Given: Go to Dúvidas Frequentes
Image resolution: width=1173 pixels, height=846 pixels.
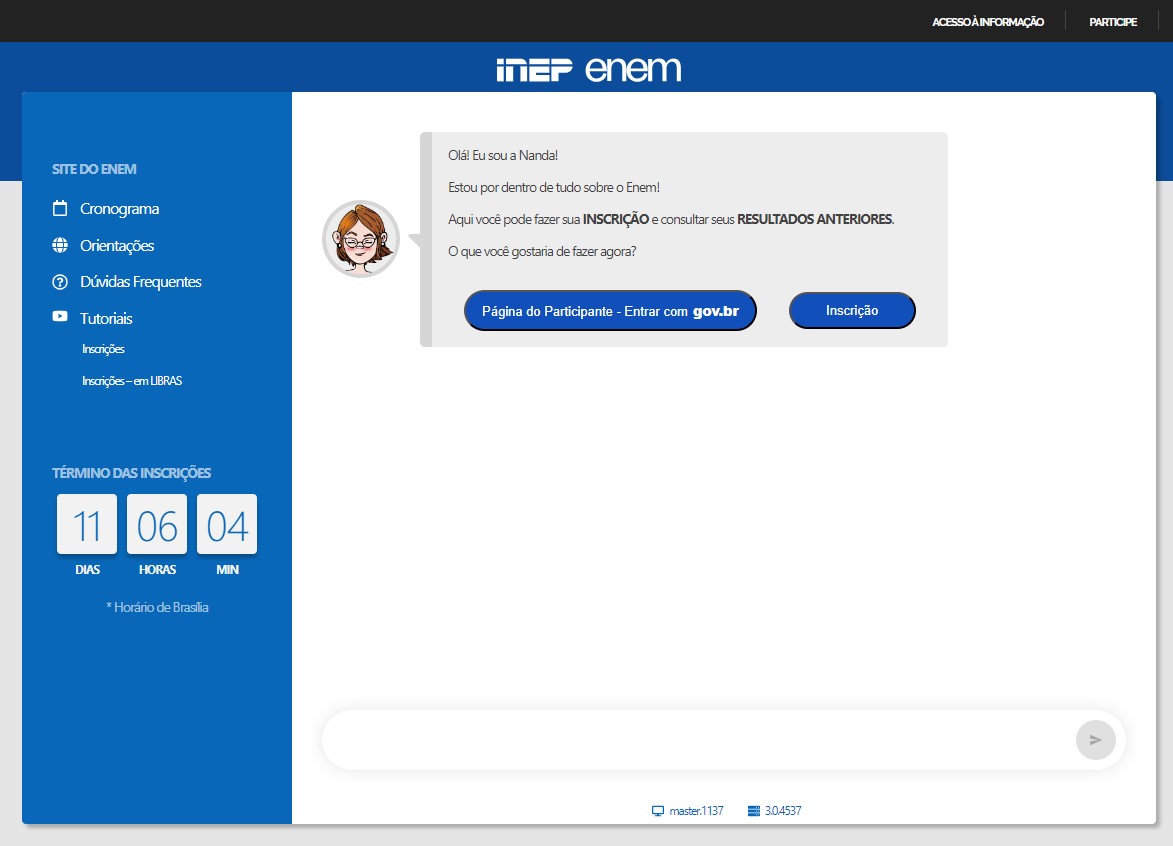Looking at the screenshot, I should [x=140, y=282].
